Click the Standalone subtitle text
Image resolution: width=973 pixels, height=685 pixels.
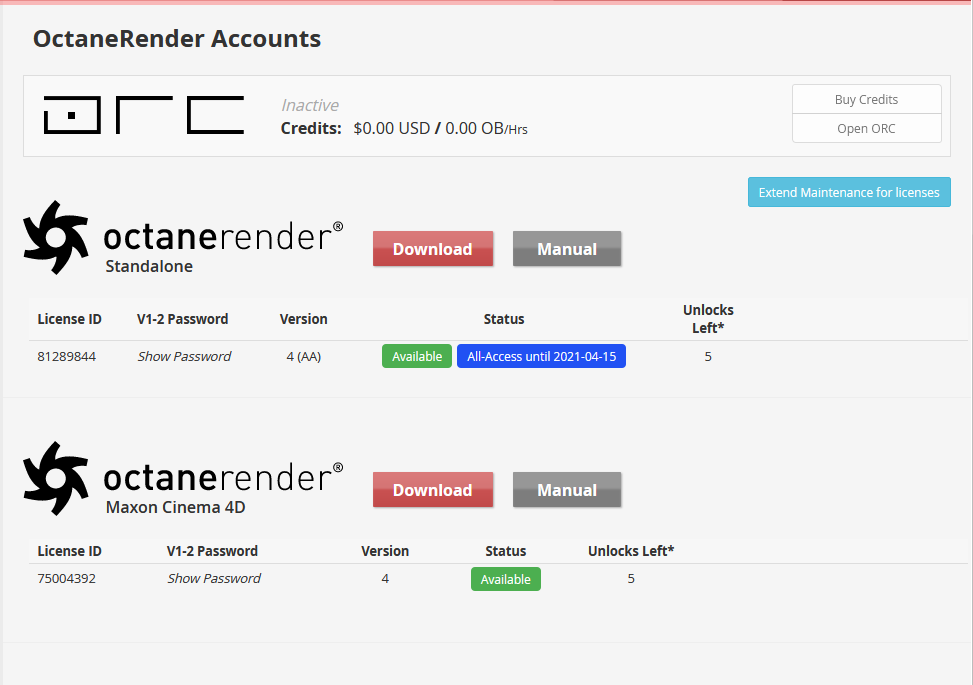pos(149,266)
